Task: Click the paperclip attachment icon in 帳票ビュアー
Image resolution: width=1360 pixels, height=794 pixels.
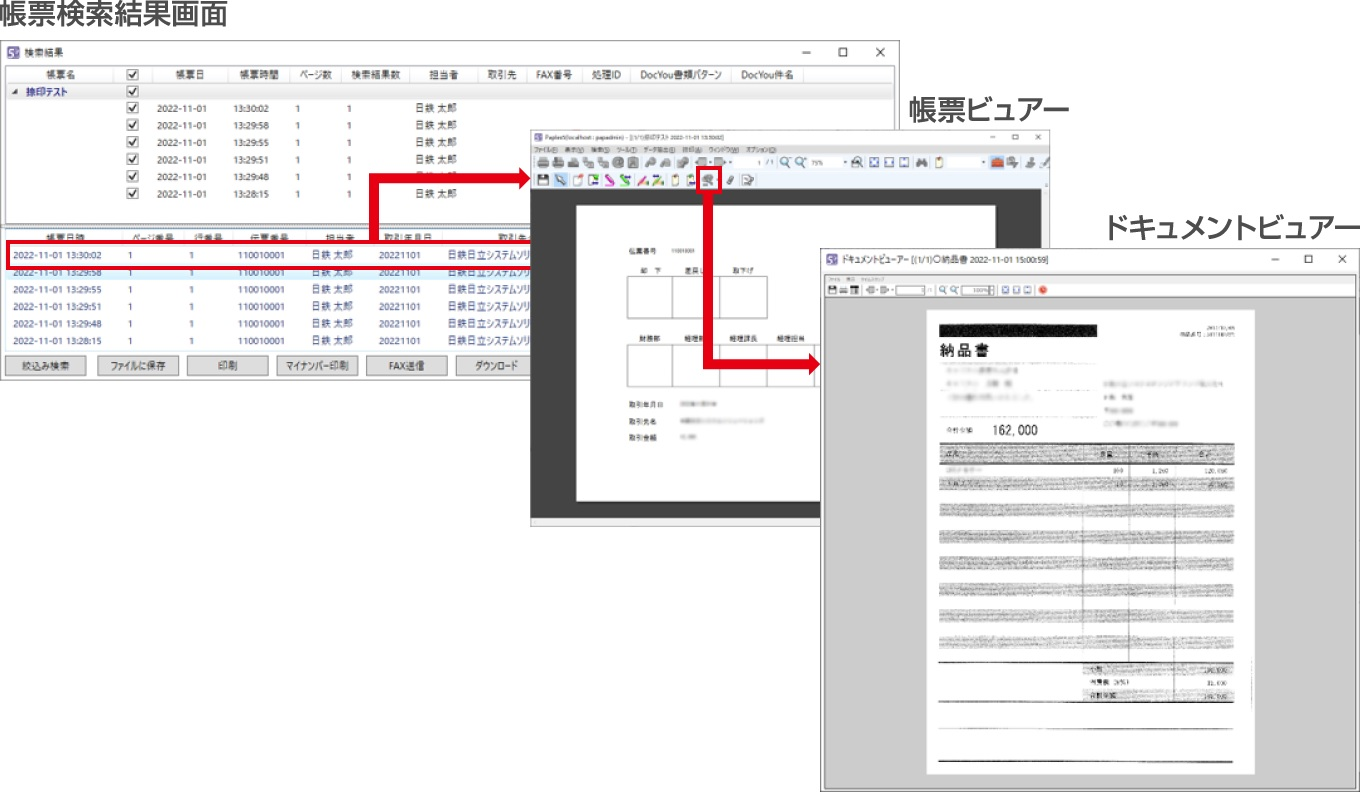Action: [x=730, y=180]
